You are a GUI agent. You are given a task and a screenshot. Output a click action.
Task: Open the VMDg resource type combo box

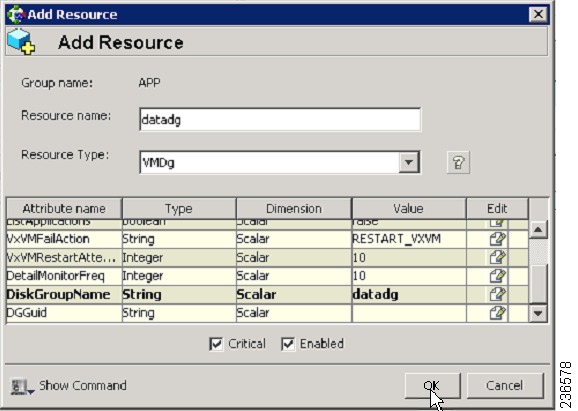pos(280,162)
